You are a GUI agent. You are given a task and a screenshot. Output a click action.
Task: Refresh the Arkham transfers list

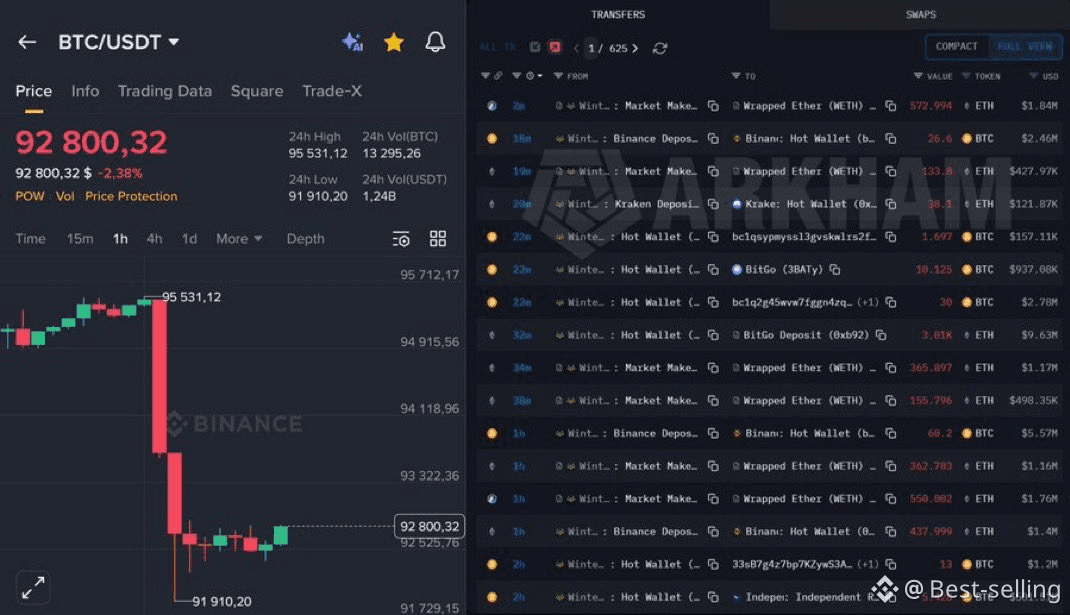[660, 48]
